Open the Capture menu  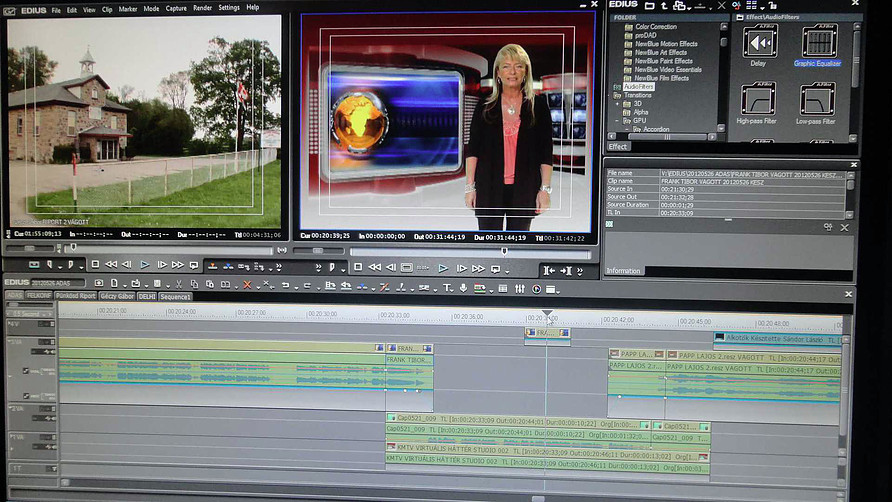(176, 8)
